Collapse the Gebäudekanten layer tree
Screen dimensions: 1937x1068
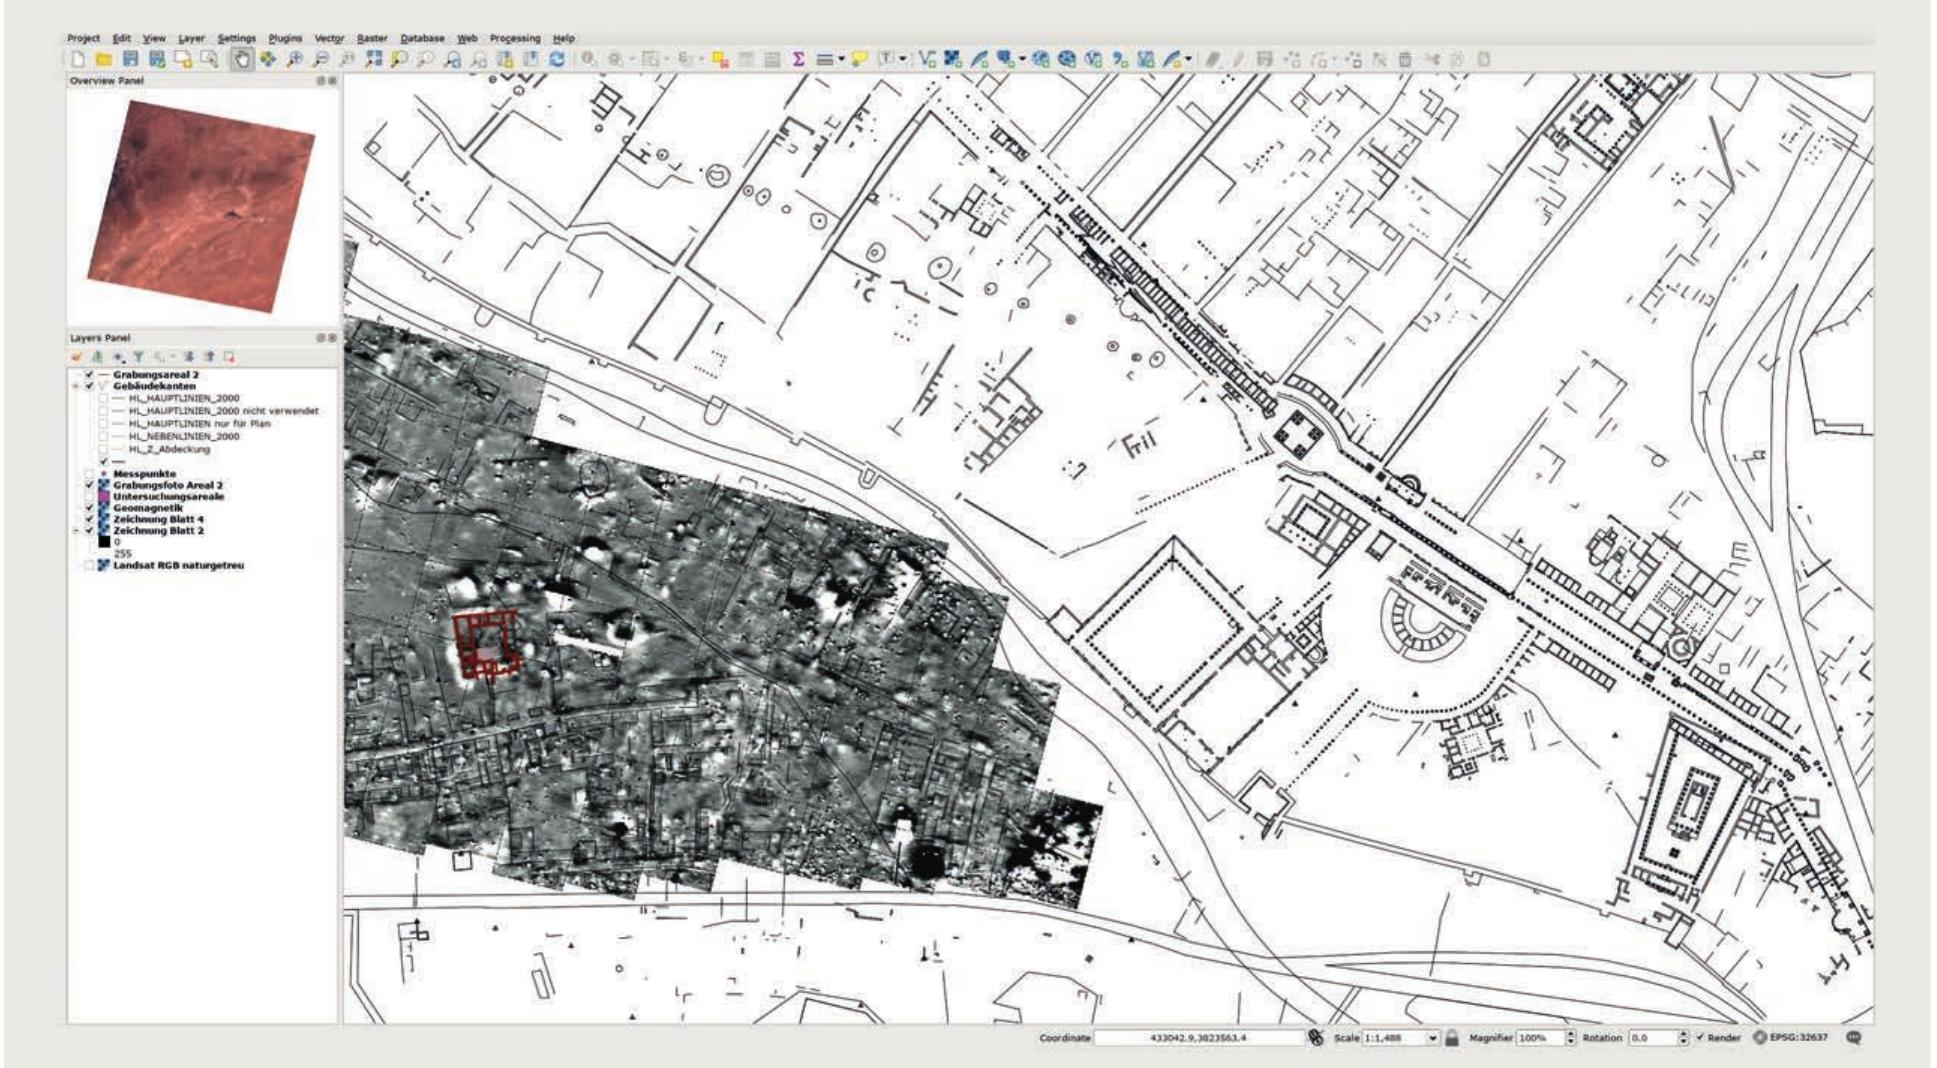[x=76, y=386]
